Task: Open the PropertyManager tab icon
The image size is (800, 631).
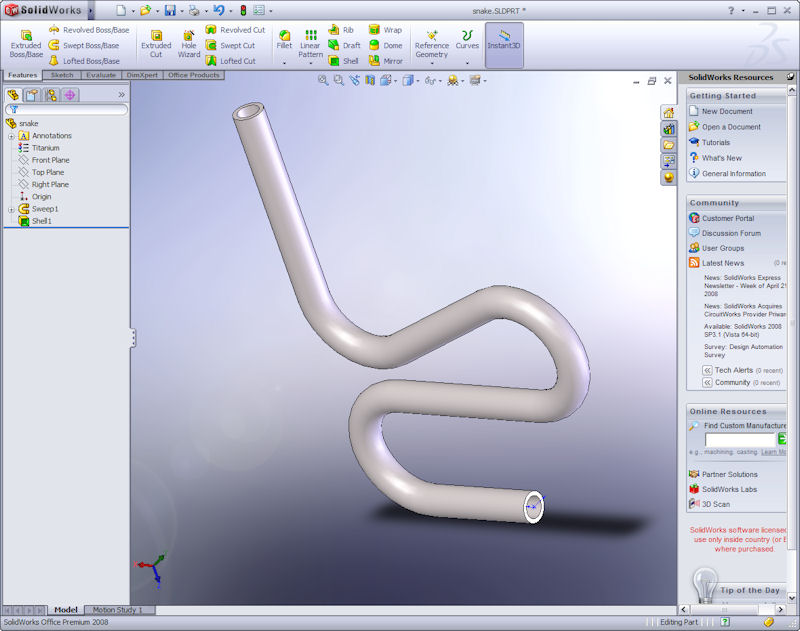Action: pos(31,95)
